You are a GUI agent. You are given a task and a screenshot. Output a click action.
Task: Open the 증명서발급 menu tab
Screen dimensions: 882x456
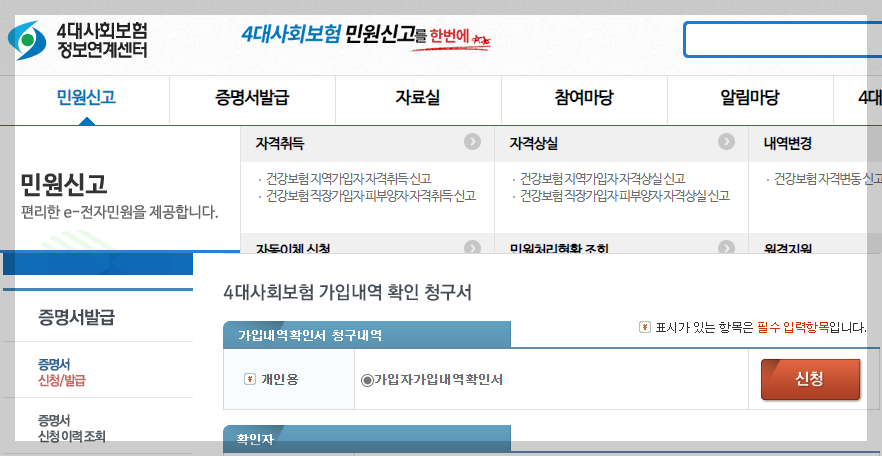252,98
